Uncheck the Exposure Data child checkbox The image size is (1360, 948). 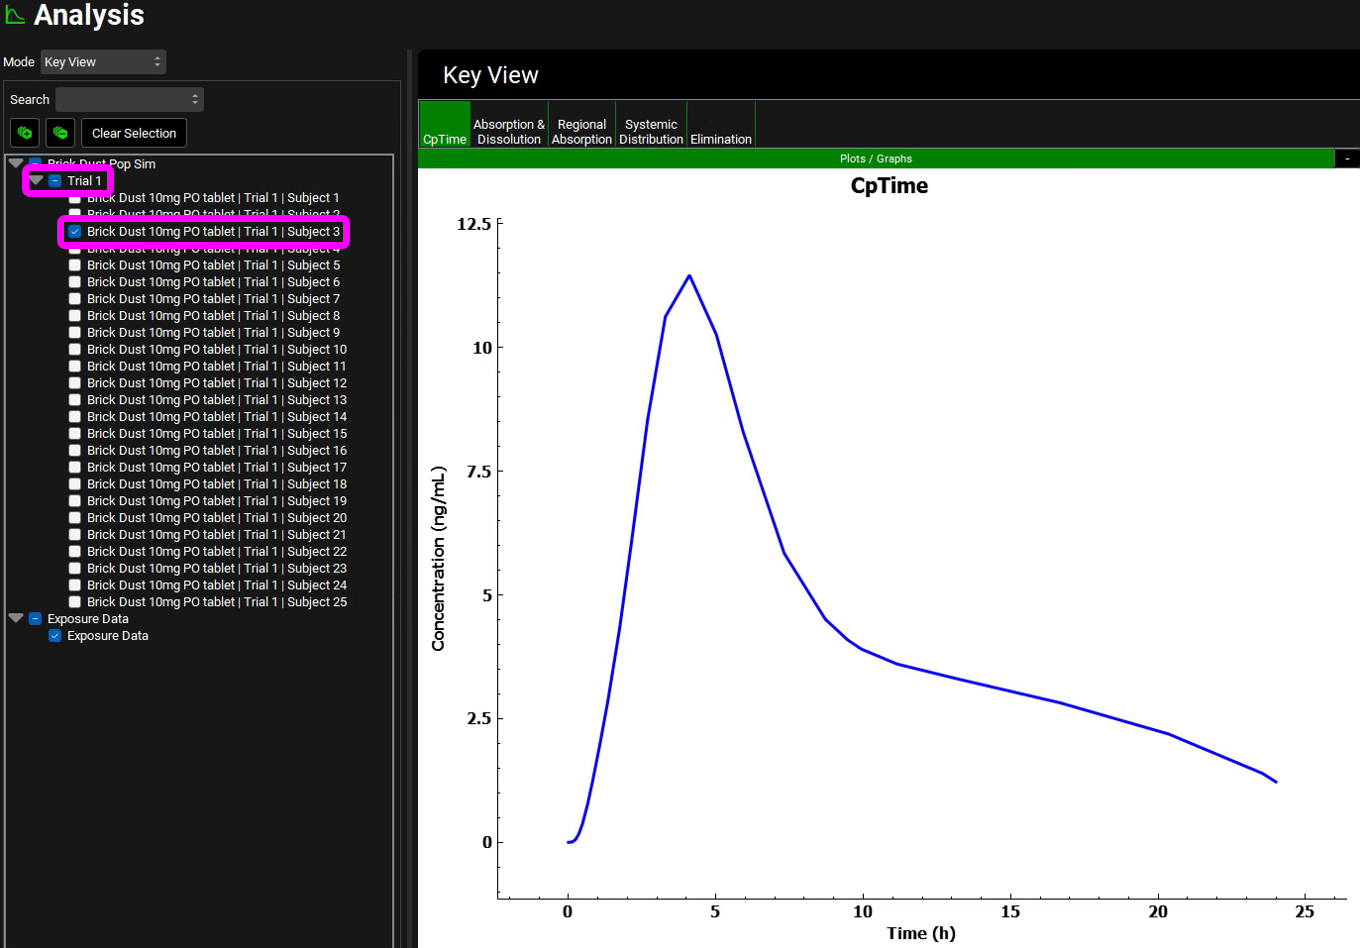click(x=55, y=636)
